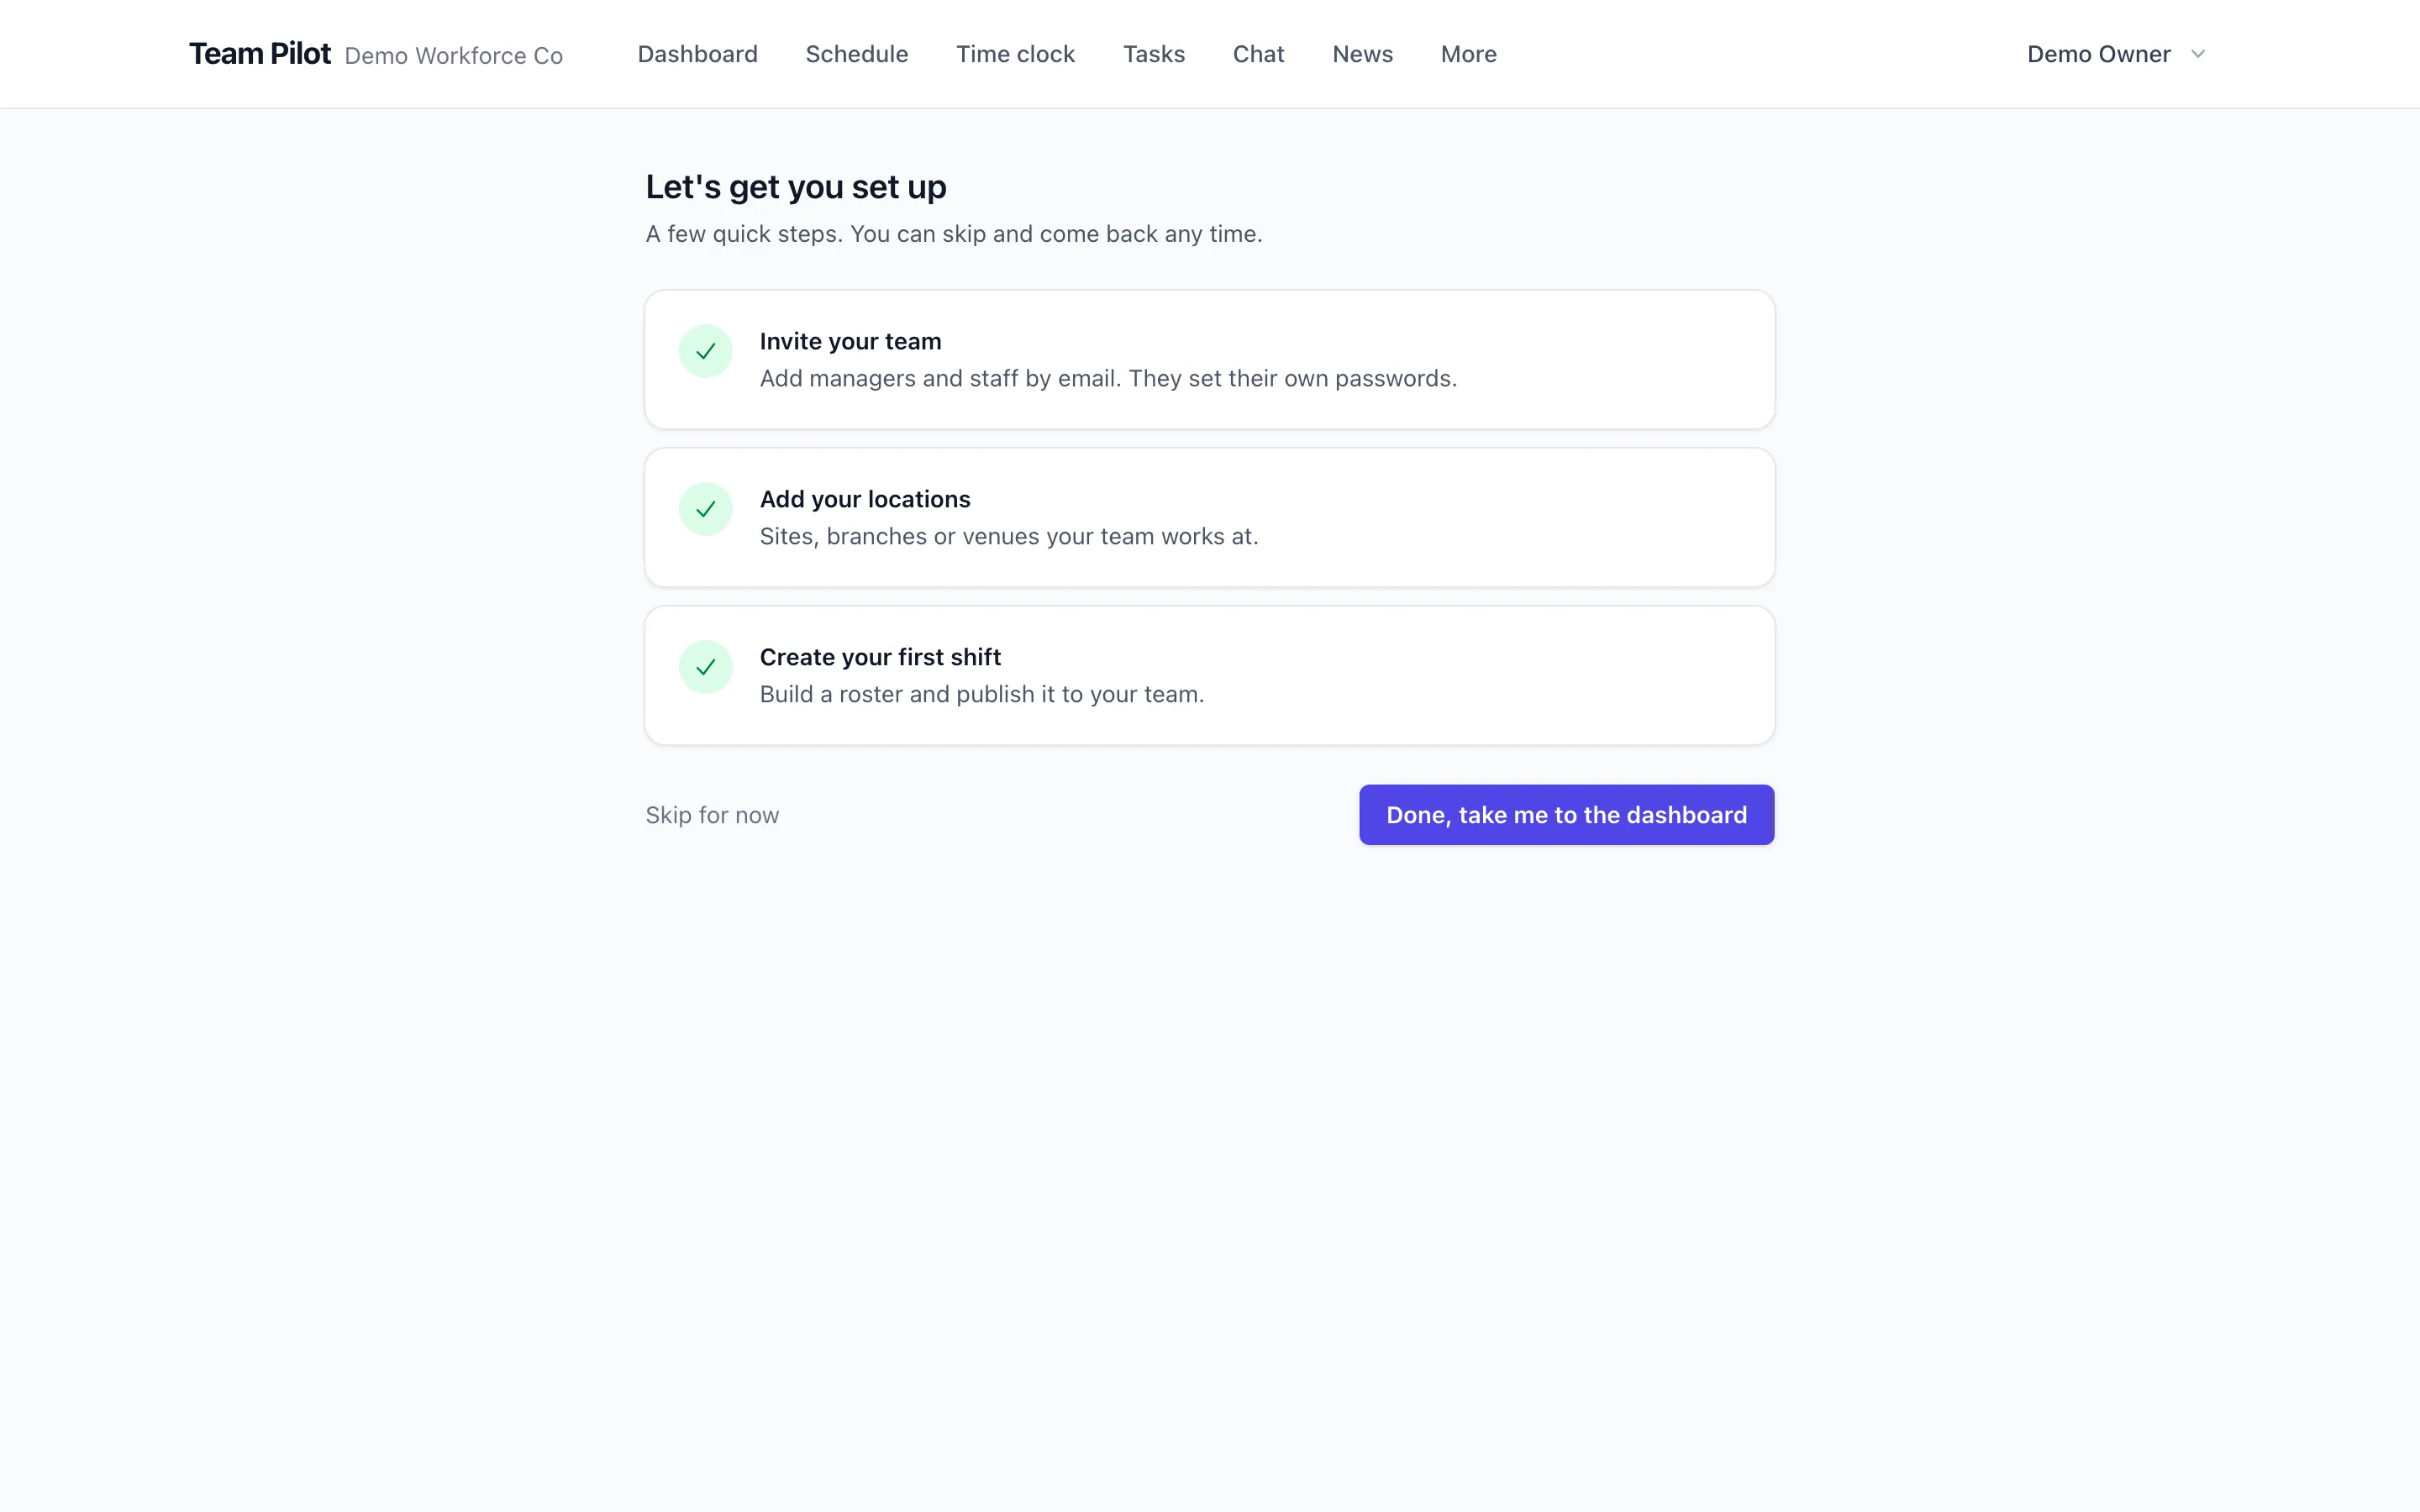Open the Schedule page

click(x=856, y=54)
